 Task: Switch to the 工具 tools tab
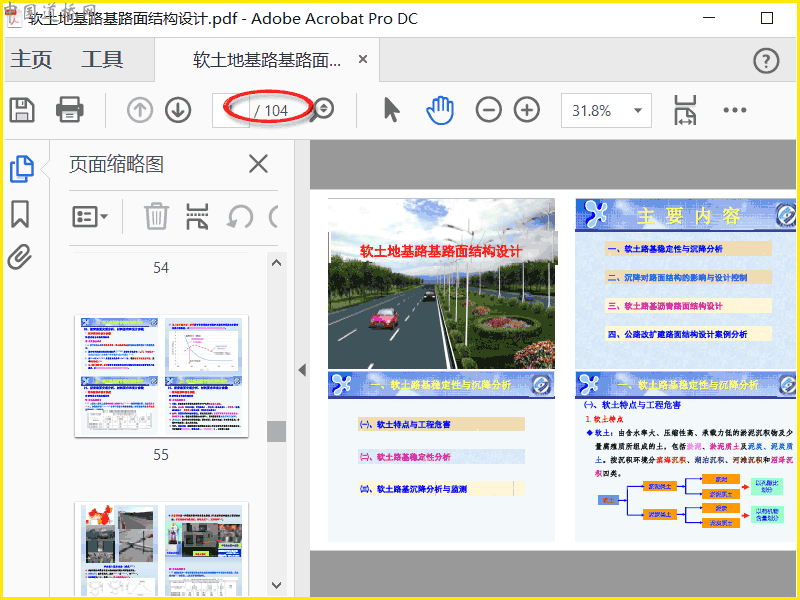(102, 59)
